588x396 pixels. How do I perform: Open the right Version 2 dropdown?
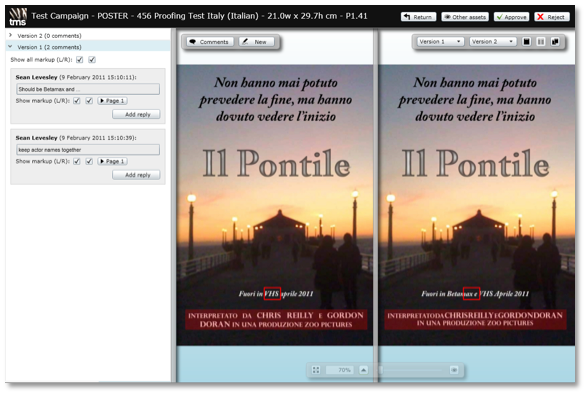(492, 41)
